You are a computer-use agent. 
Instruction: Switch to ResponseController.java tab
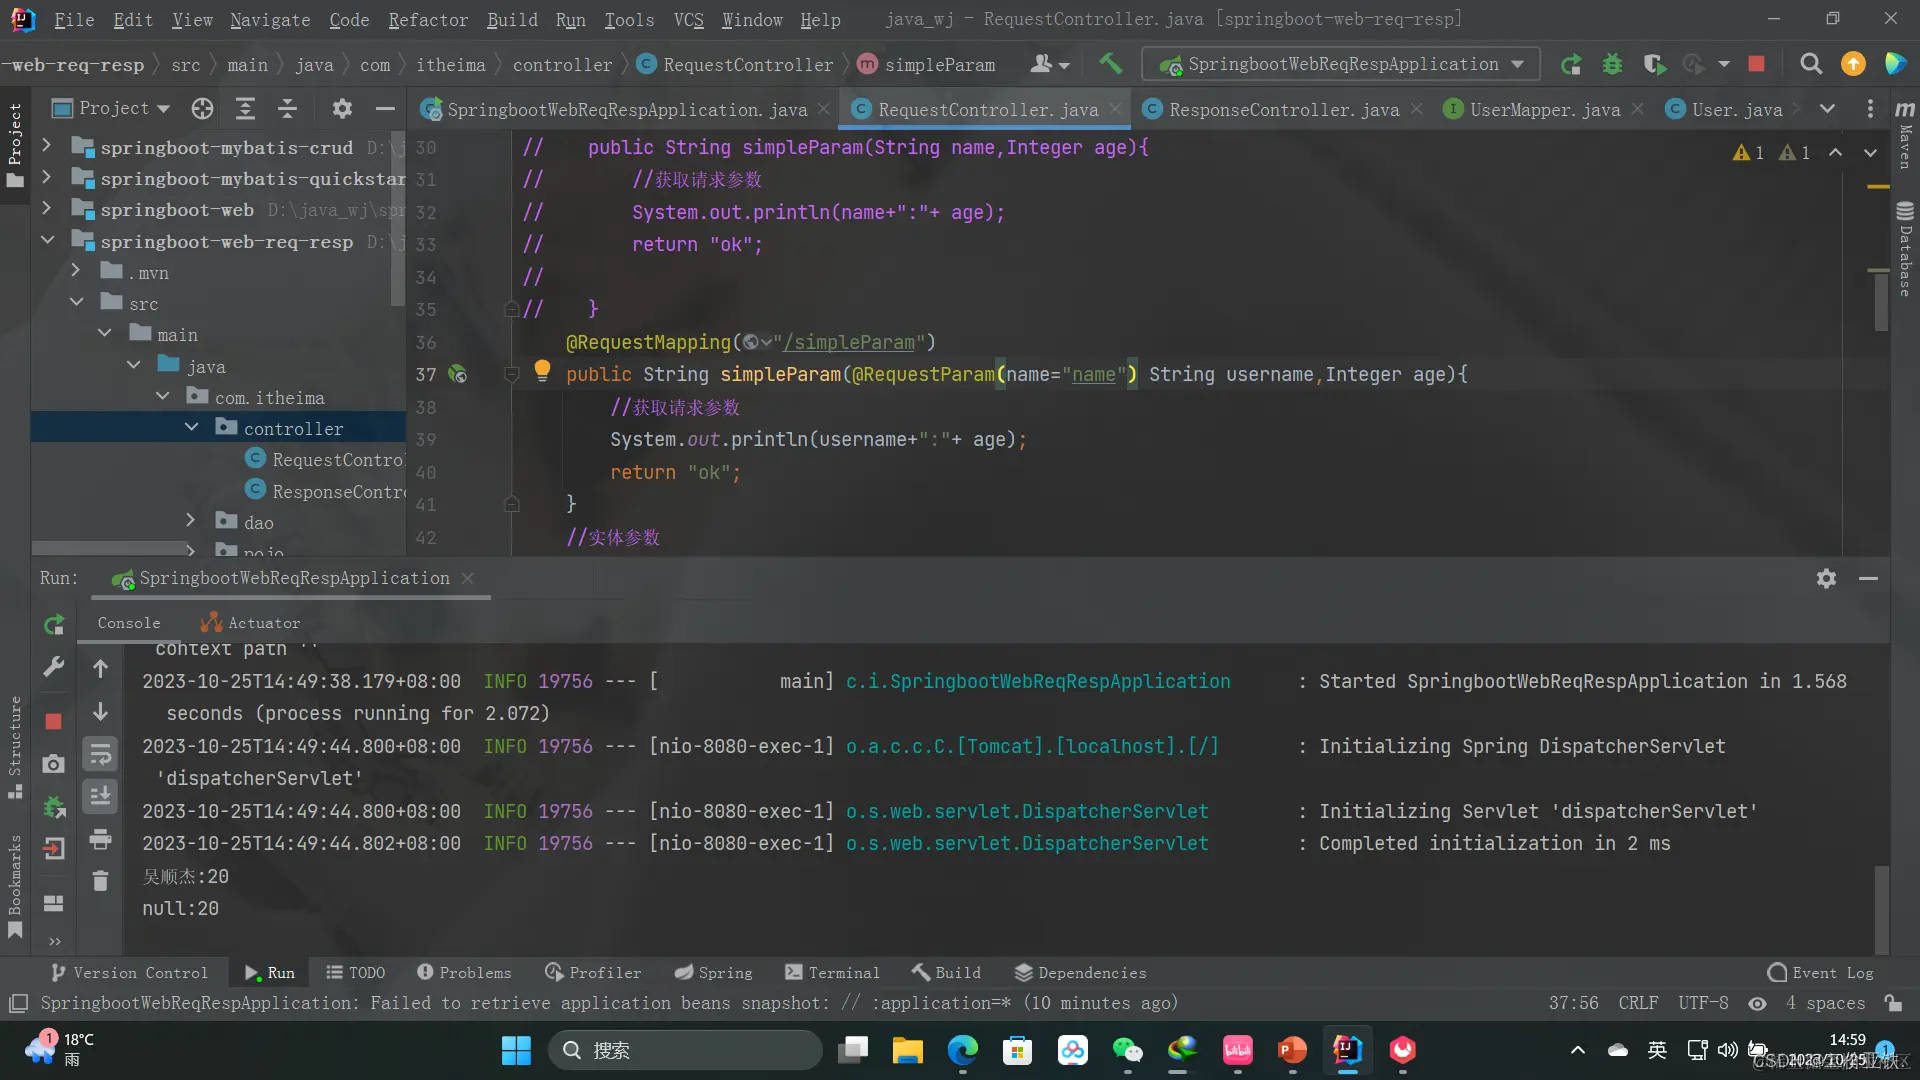pyautogui.click(x=1283, y=109)
